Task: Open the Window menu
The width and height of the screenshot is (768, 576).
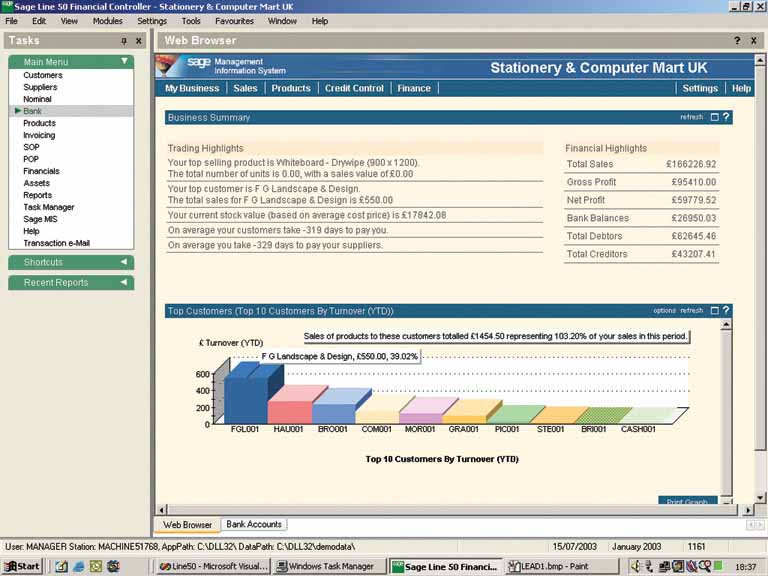Action: (x=282, y=21)
